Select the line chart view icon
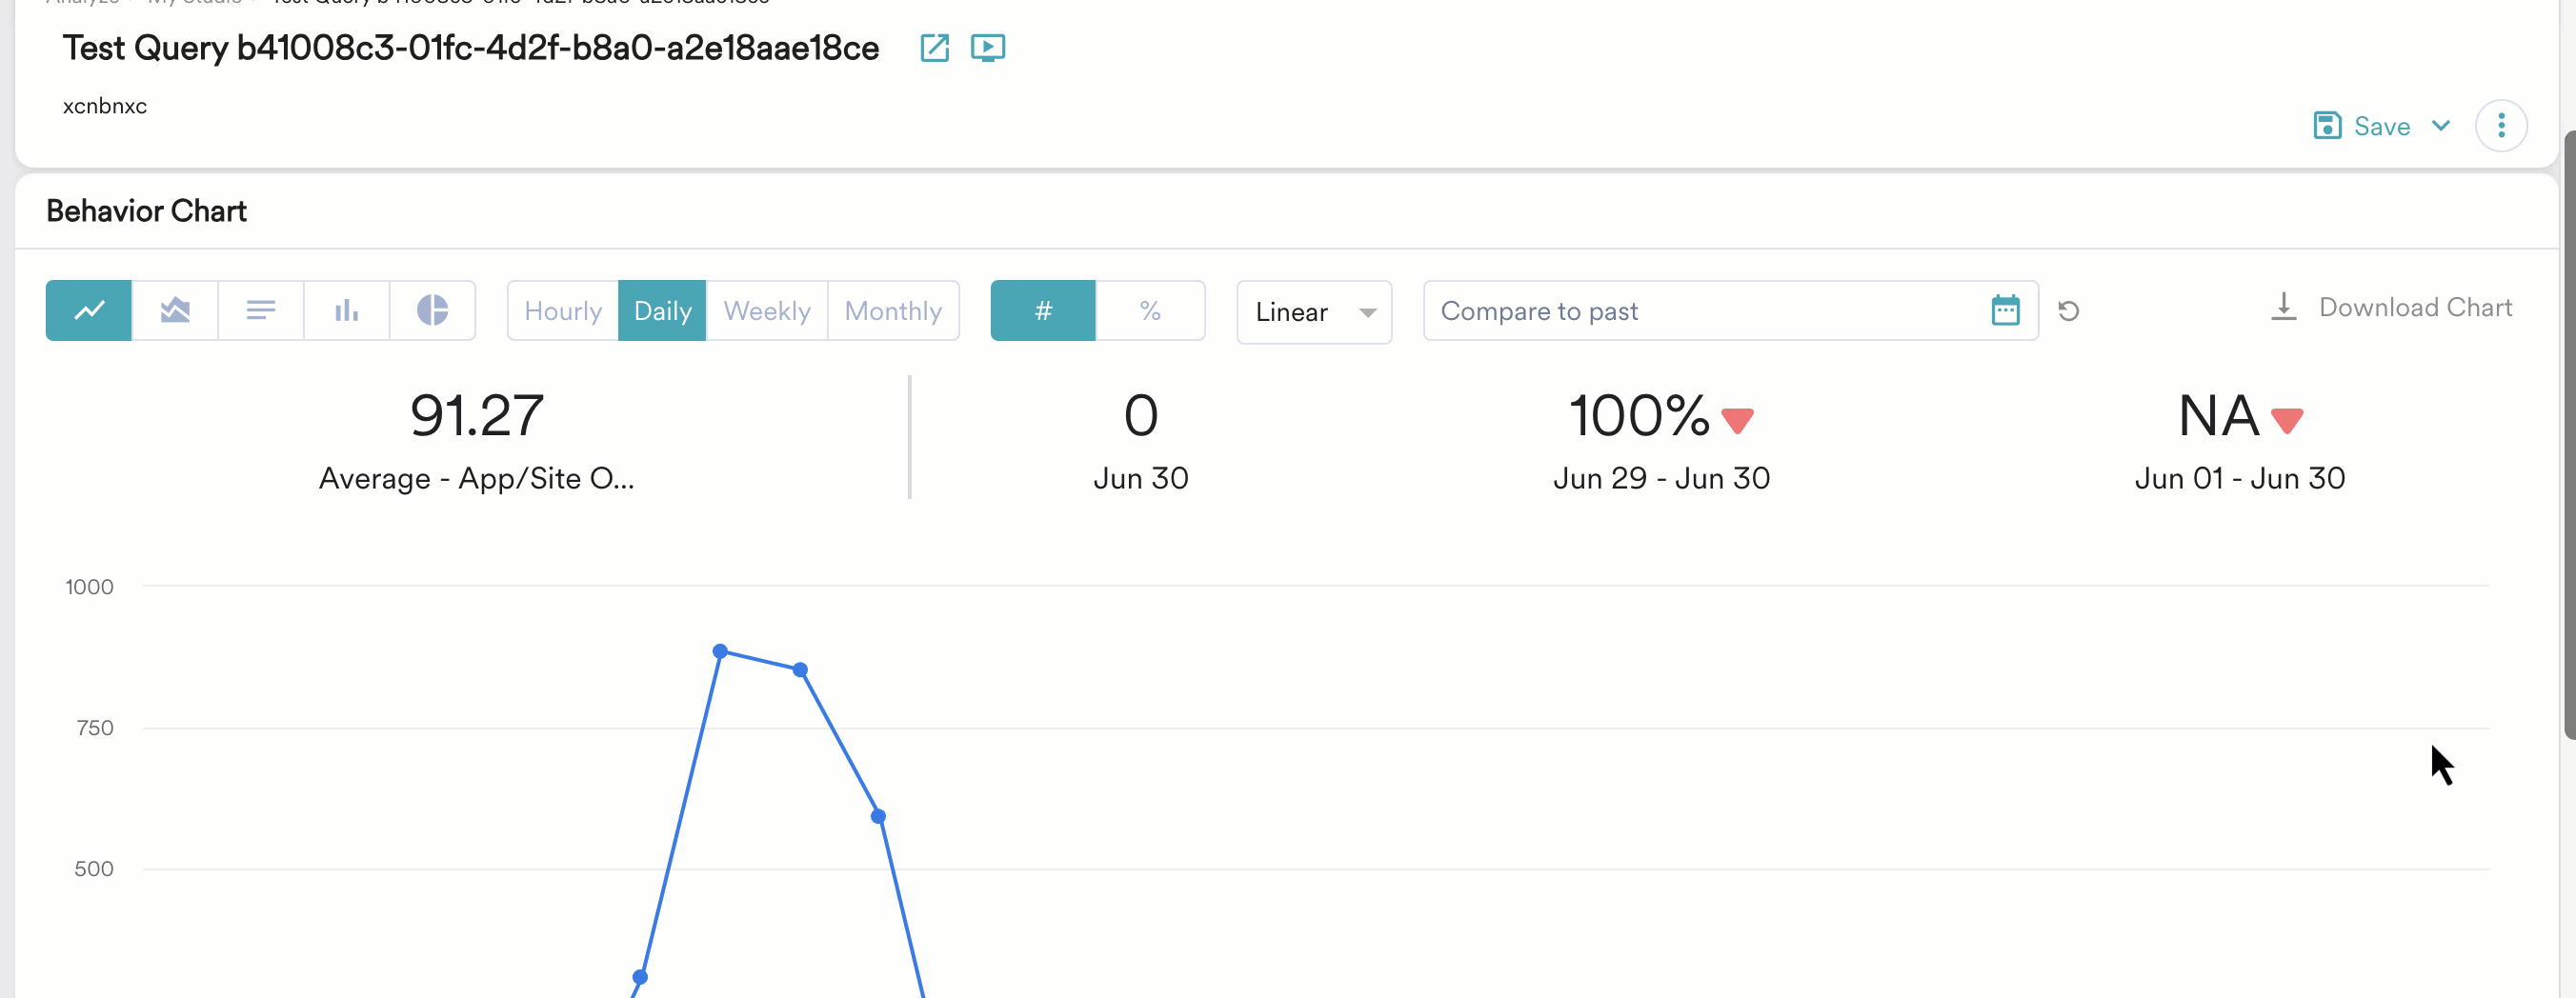2576x998 pixels. (x=89, y=311)
